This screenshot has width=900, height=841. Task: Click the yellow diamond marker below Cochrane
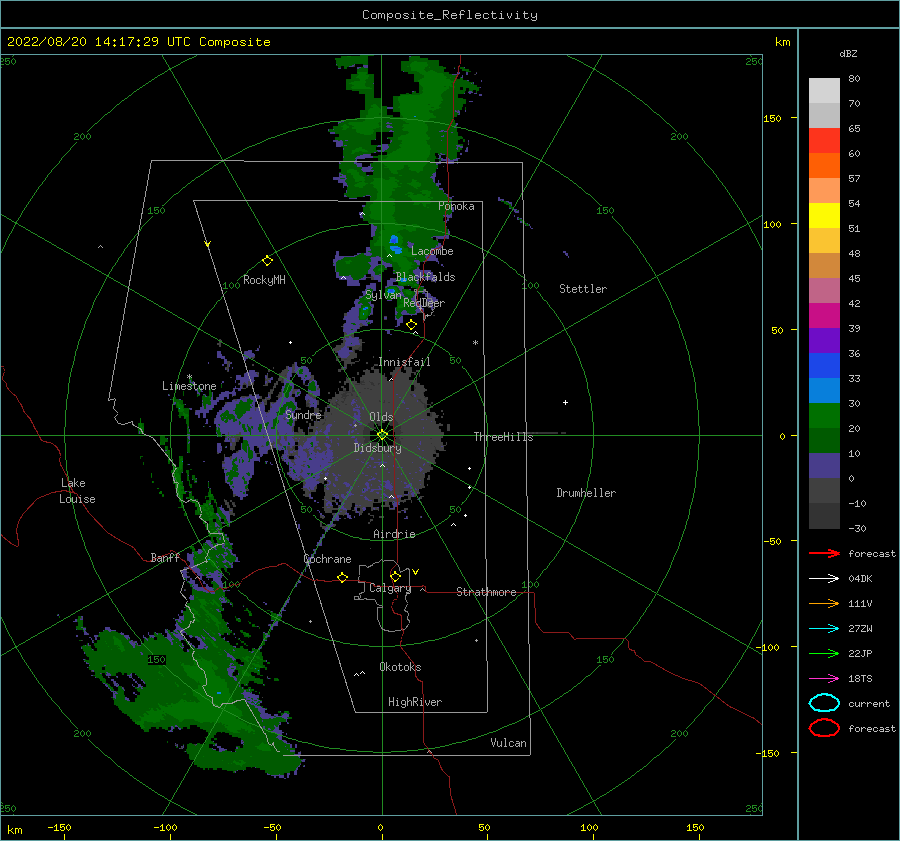(x=342, y=577)
